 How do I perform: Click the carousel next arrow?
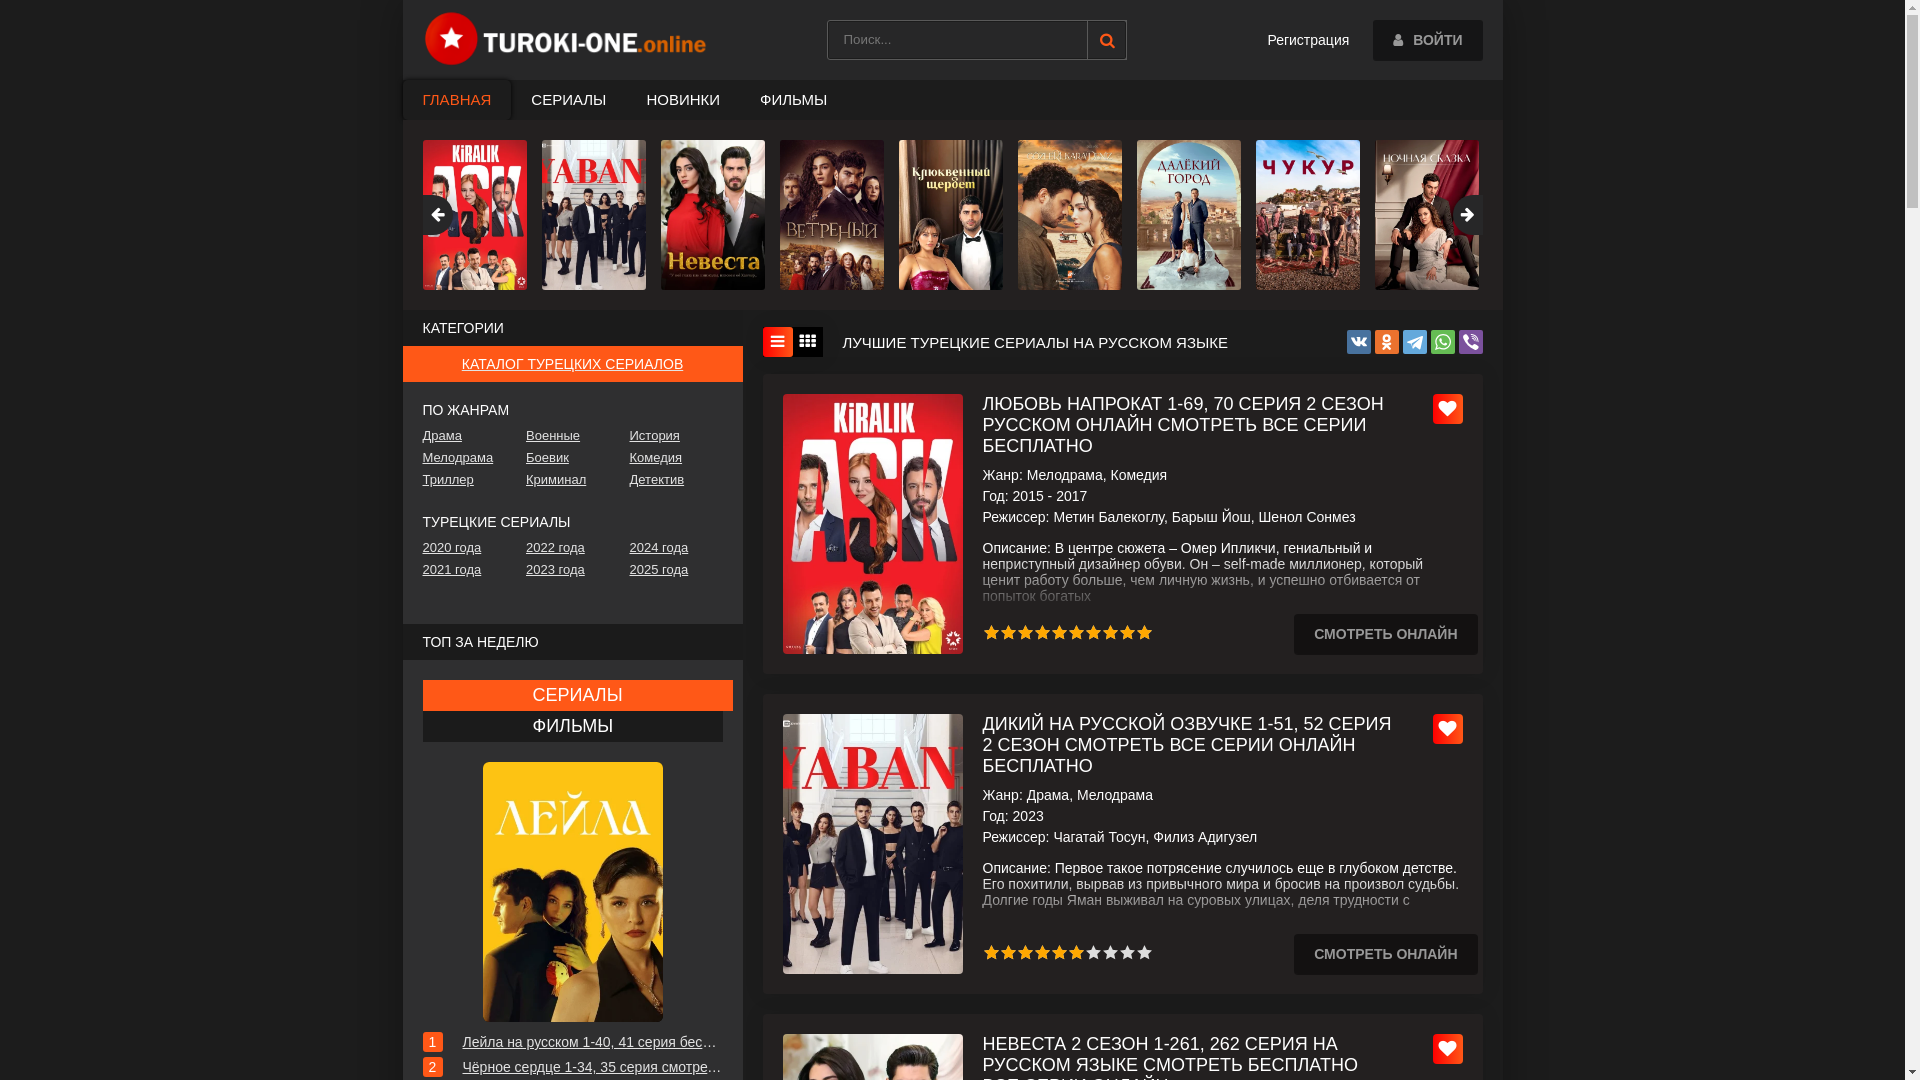tap(1467, 215)
